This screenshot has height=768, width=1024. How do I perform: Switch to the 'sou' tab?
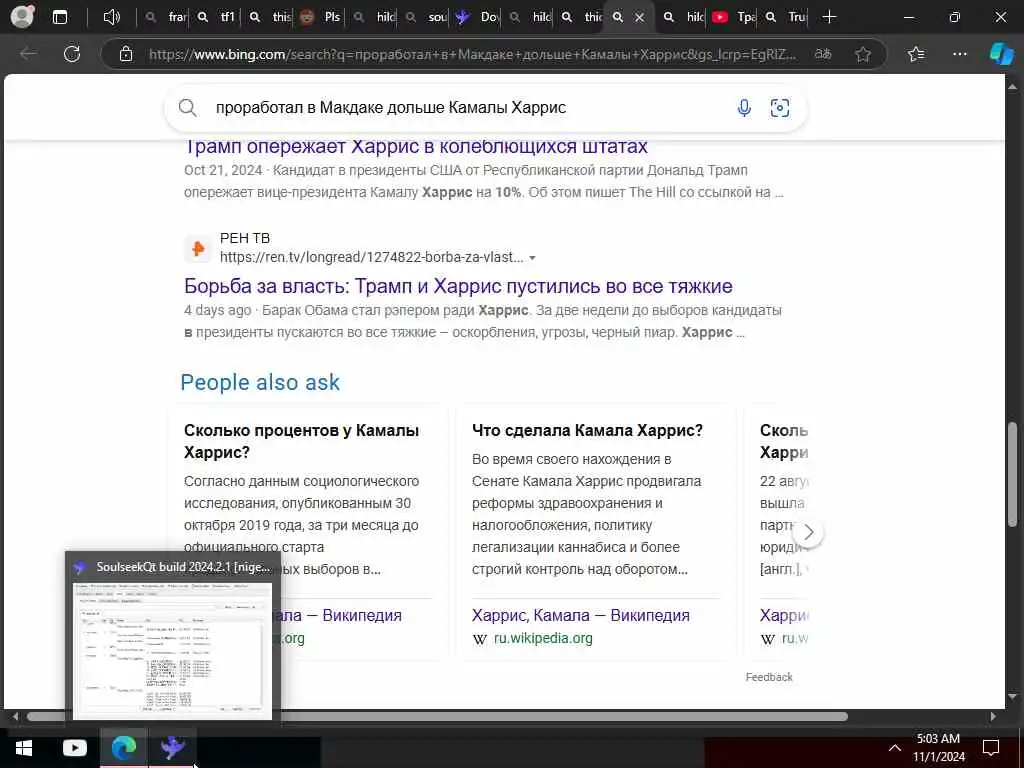pos(428,17)
